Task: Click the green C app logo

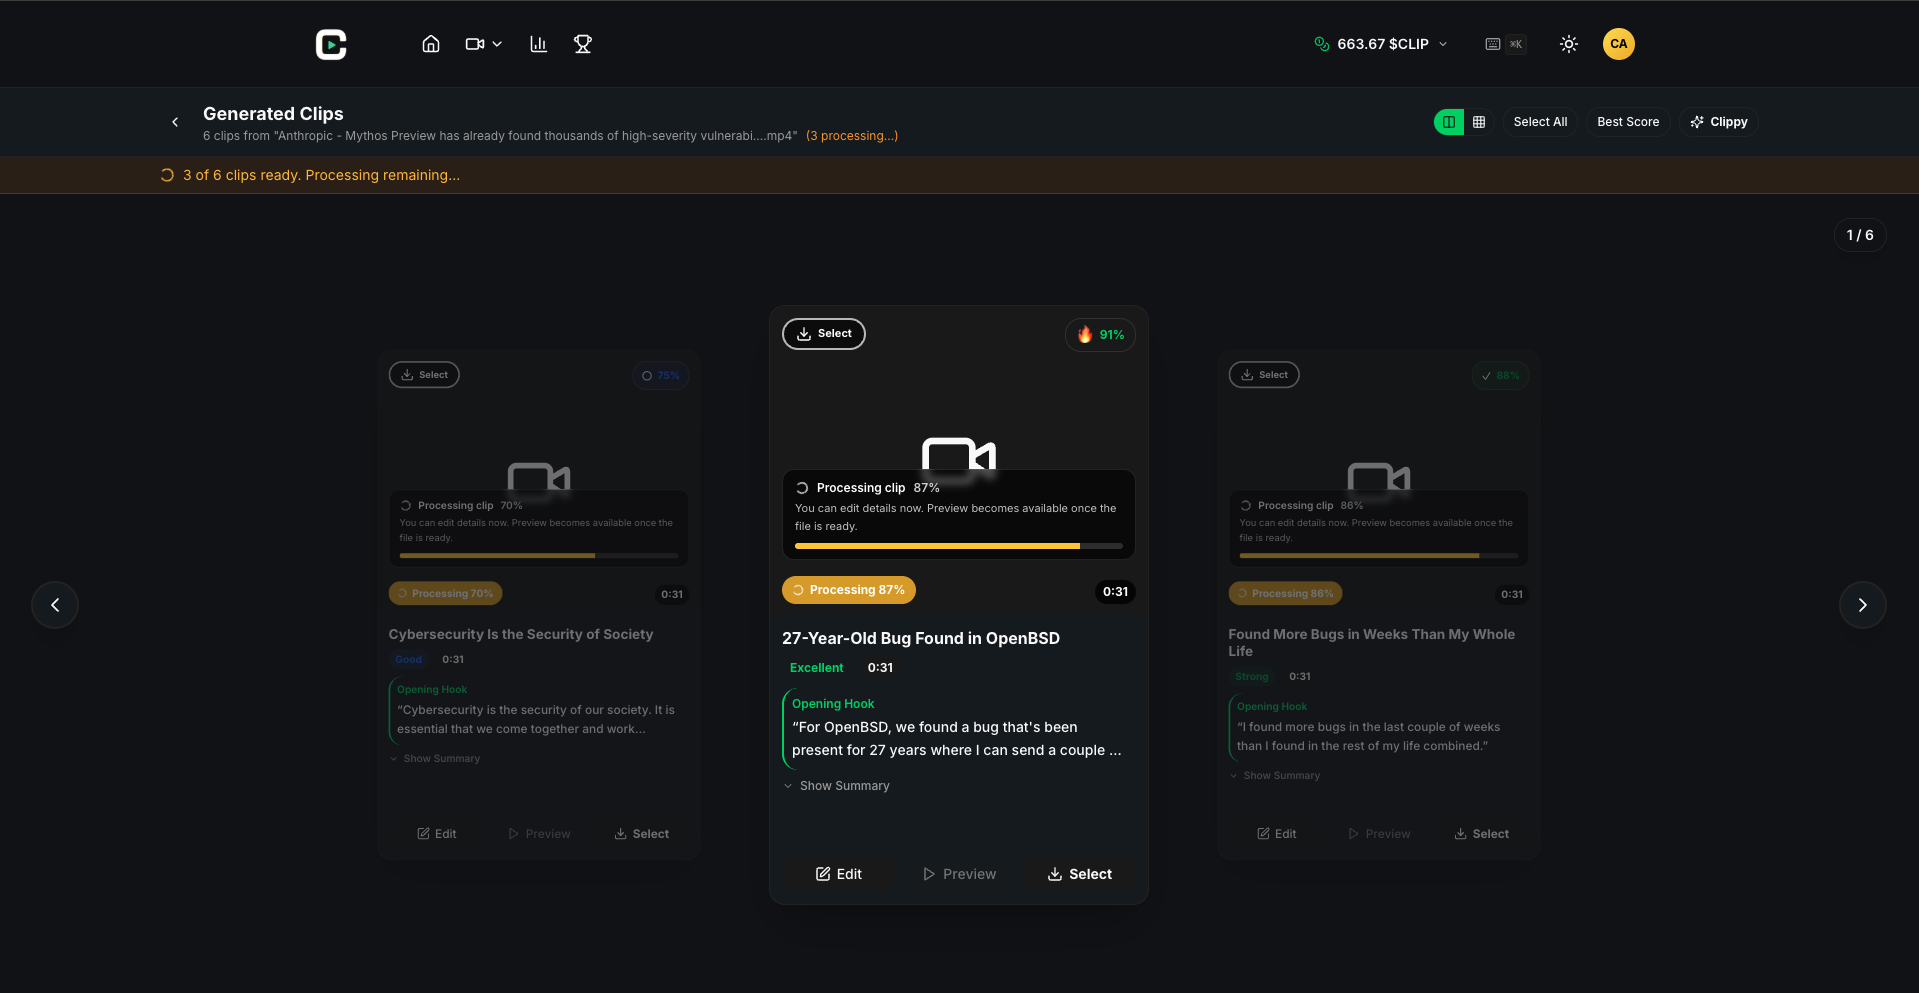Action: tap(331, 44)
